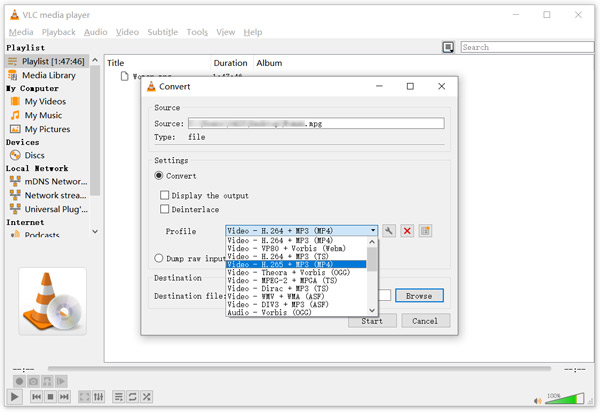Skip to the next track

pyautogui.click(x=64, y=397)
